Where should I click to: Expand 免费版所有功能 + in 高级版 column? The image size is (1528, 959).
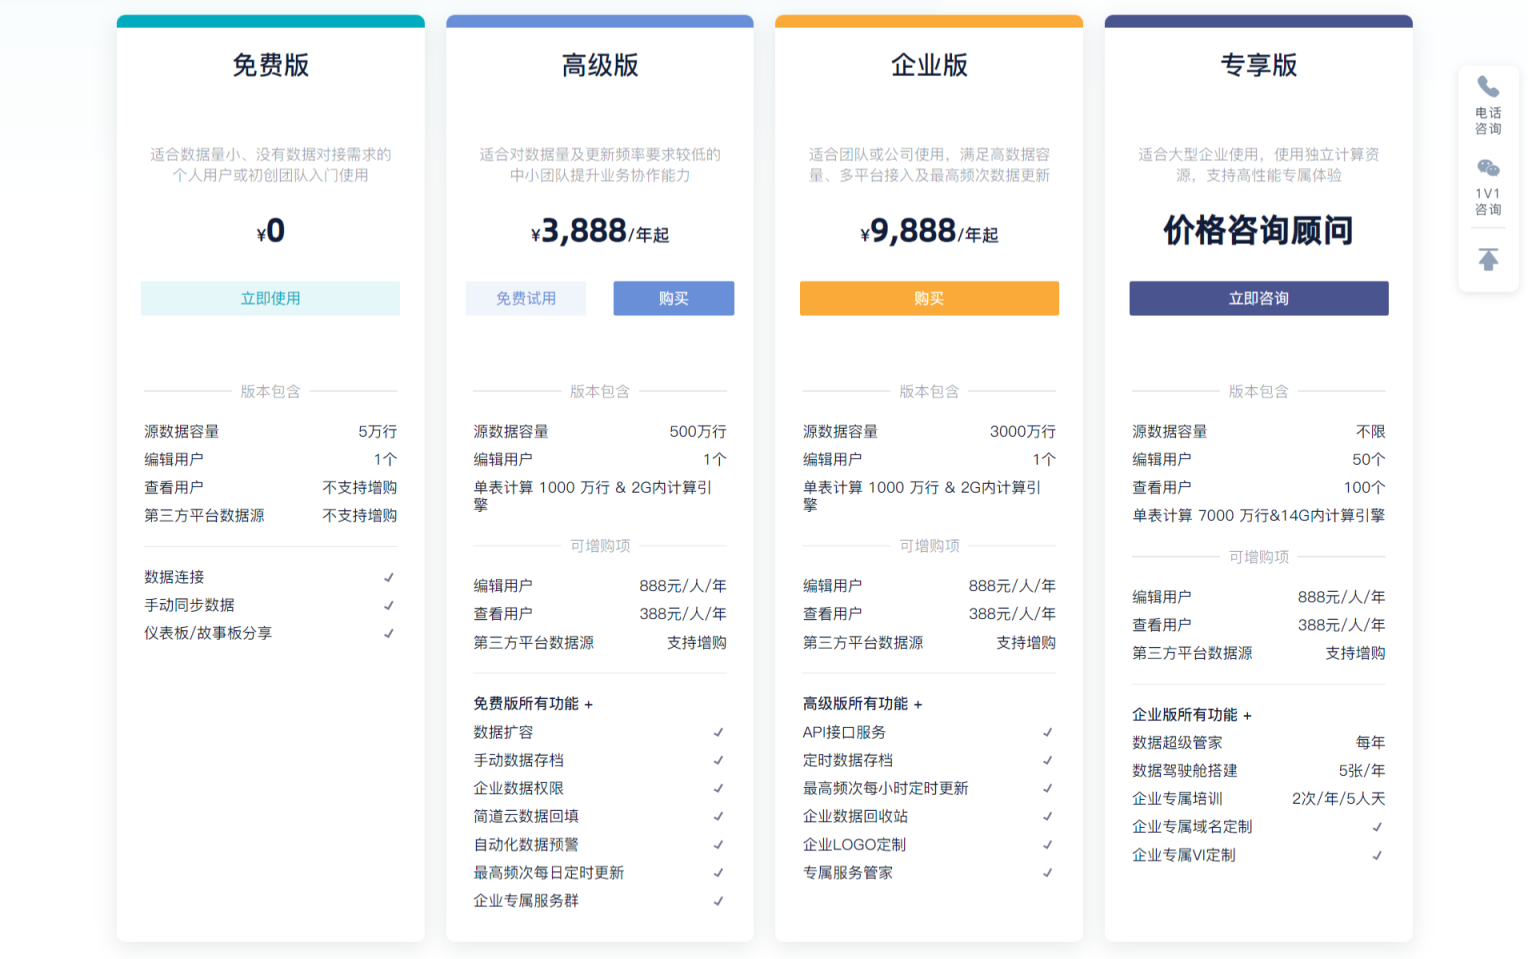coord(533,704)
